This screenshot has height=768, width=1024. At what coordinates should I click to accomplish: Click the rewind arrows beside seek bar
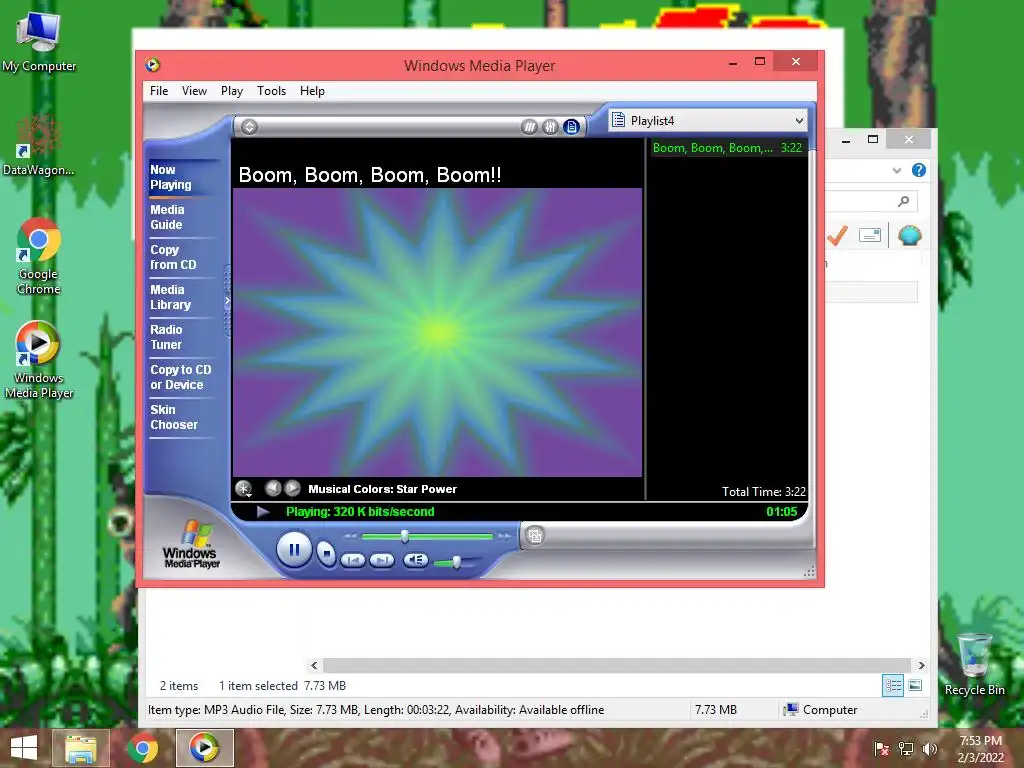351,536
